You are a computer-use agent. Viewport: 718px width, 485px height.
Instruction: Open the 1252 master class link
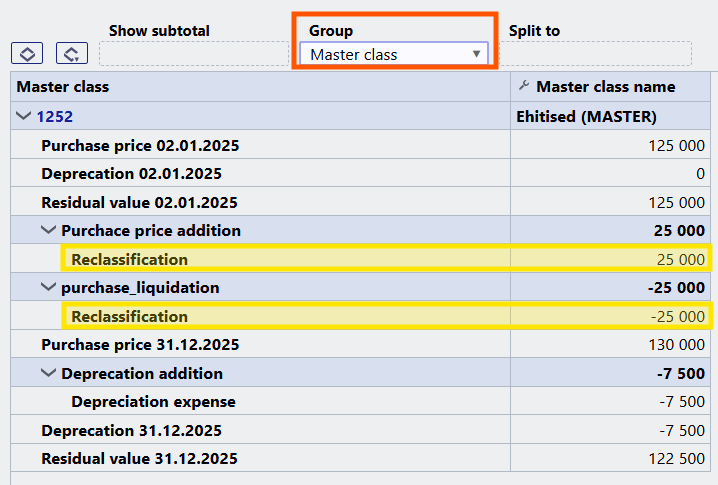pyautogui.click(x=54, y=116)
